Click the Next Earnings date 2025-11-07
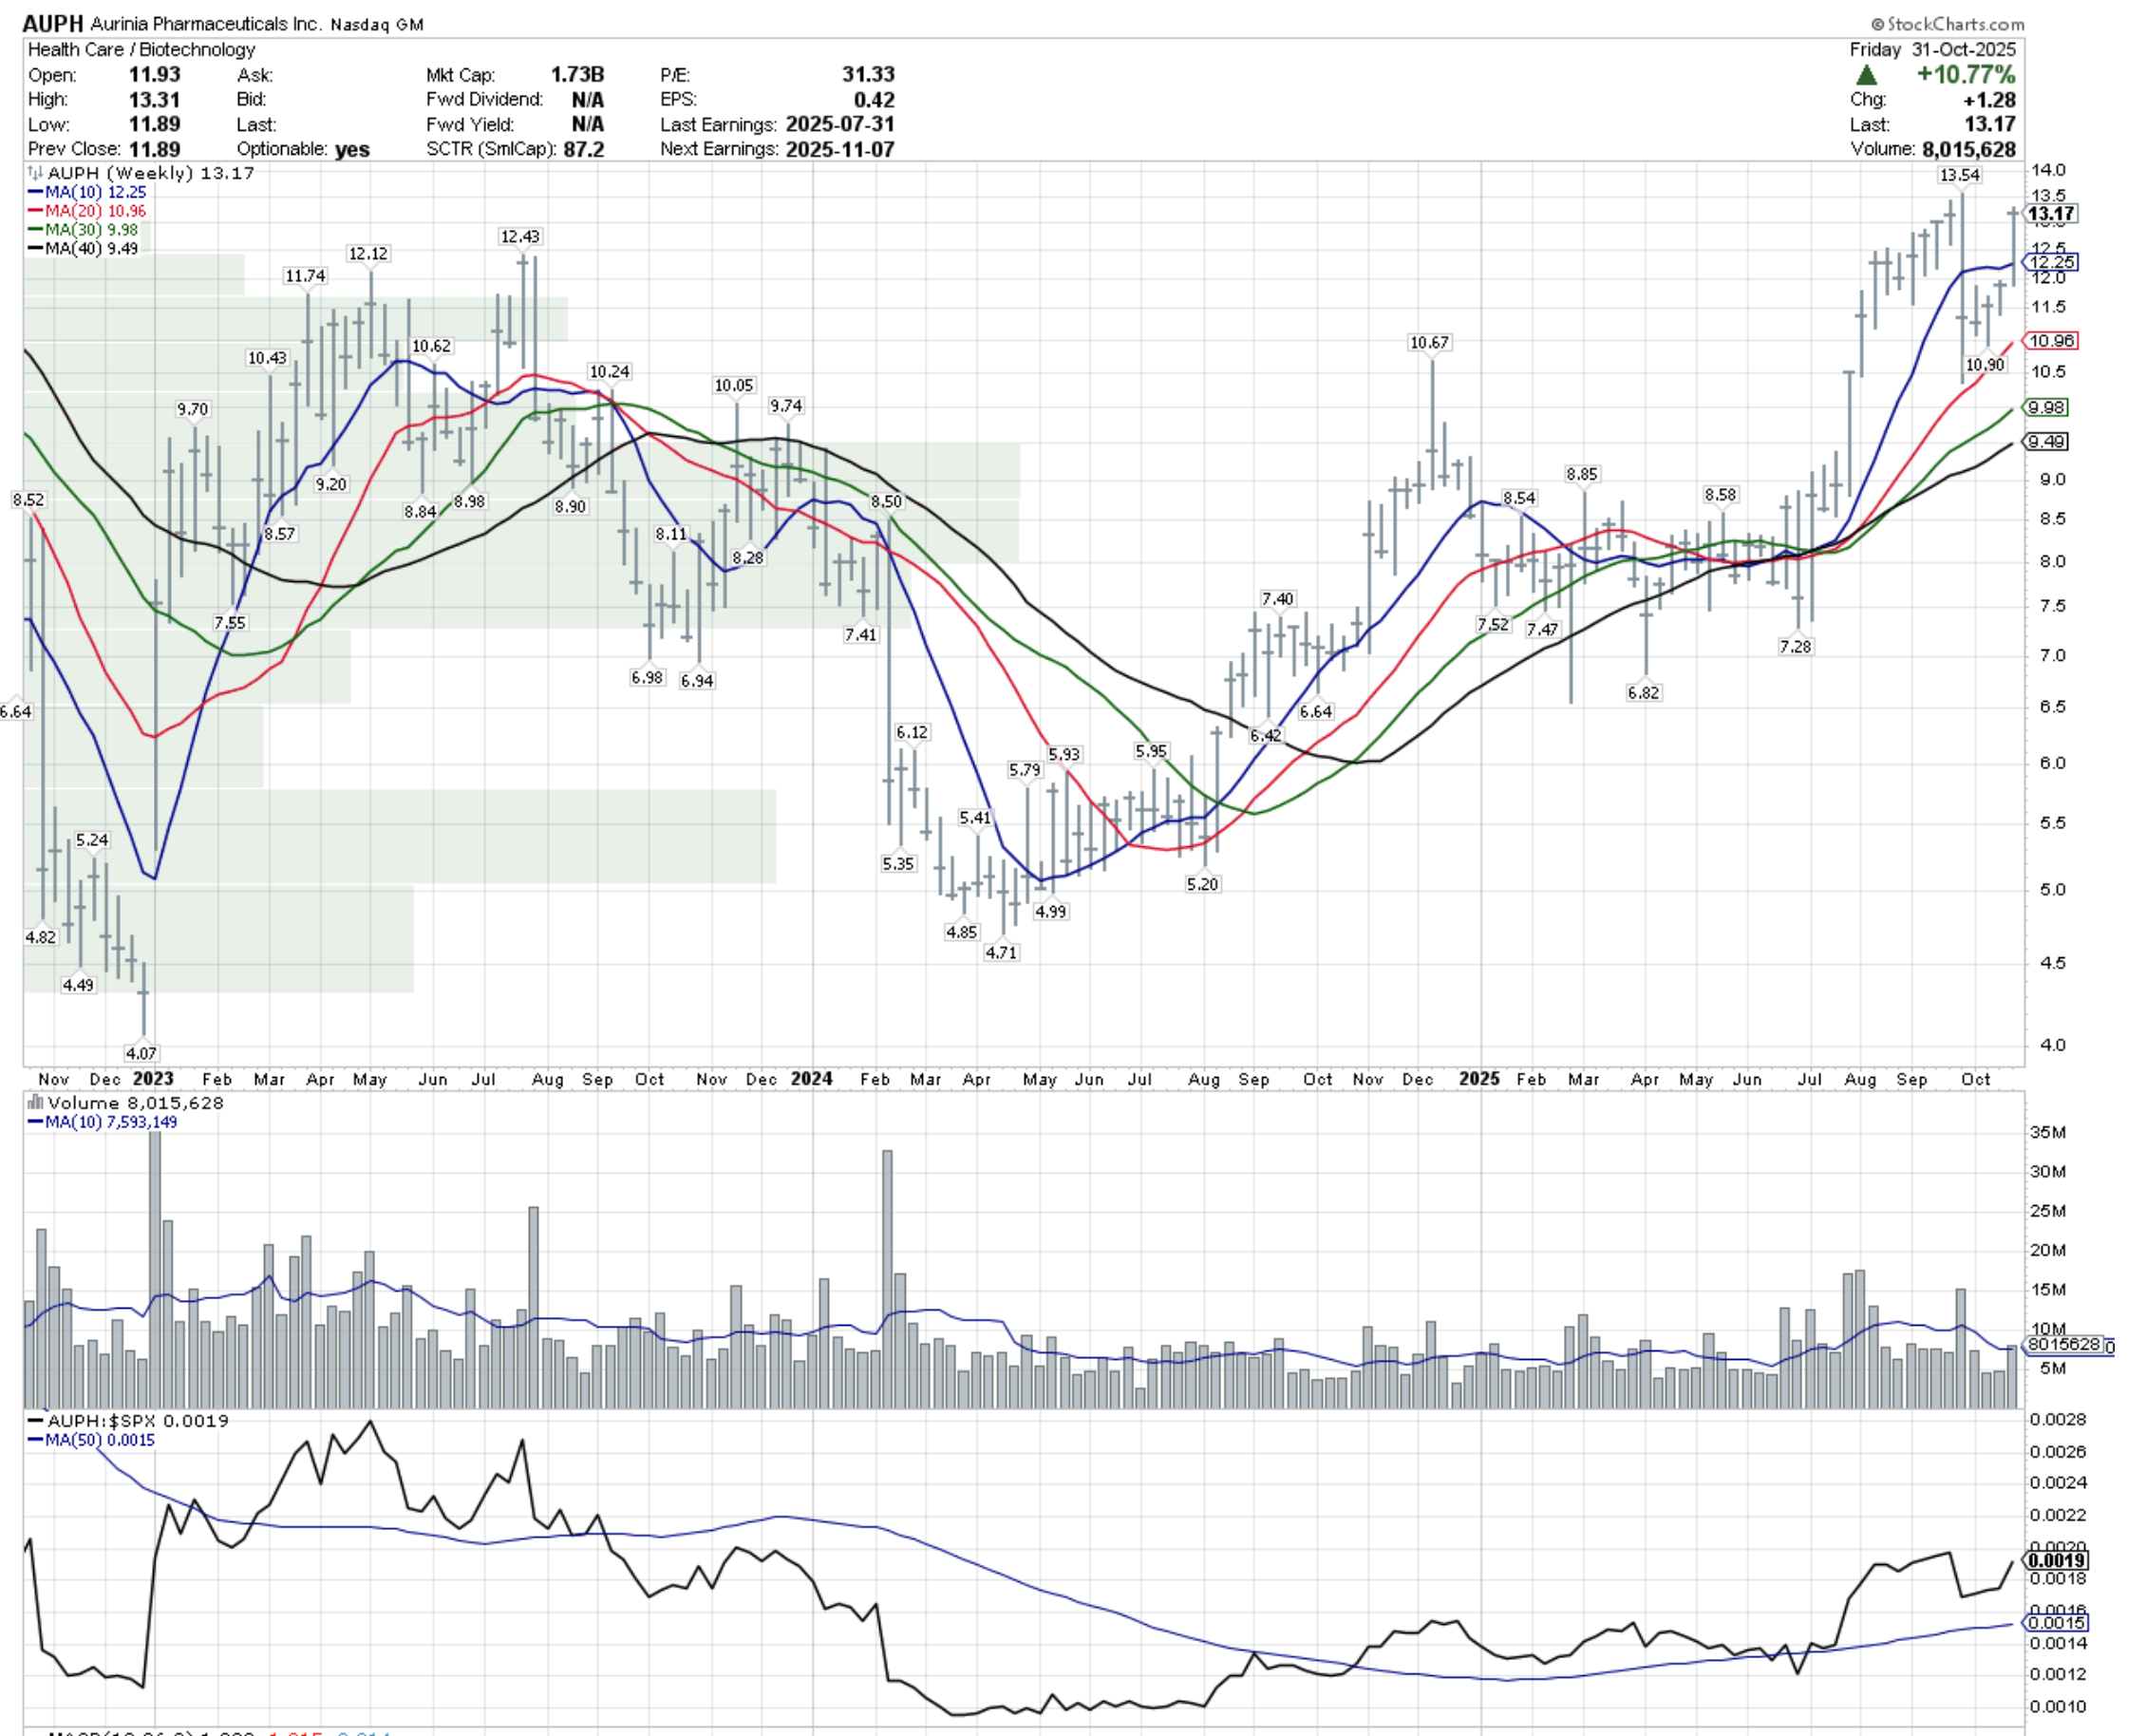 pyautogui.click(x=839, y=149)
